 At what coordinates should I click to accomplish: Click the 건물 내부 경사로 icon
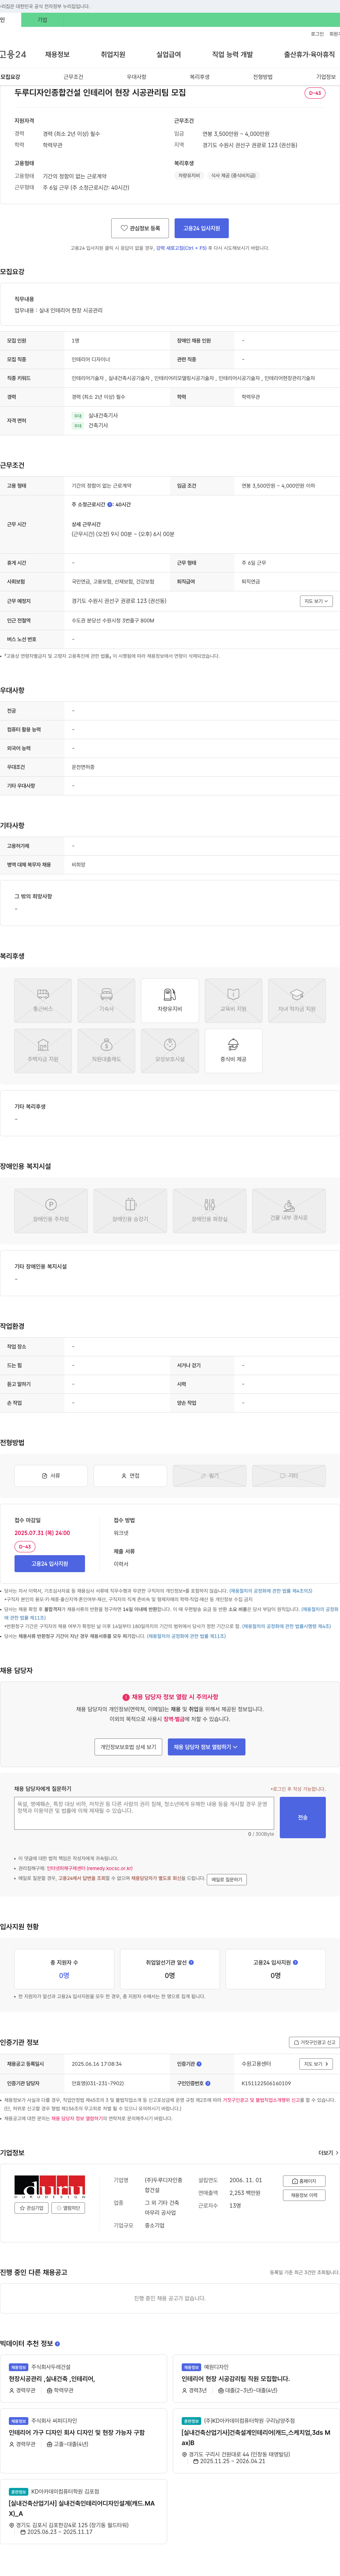tap(289, 1210)
